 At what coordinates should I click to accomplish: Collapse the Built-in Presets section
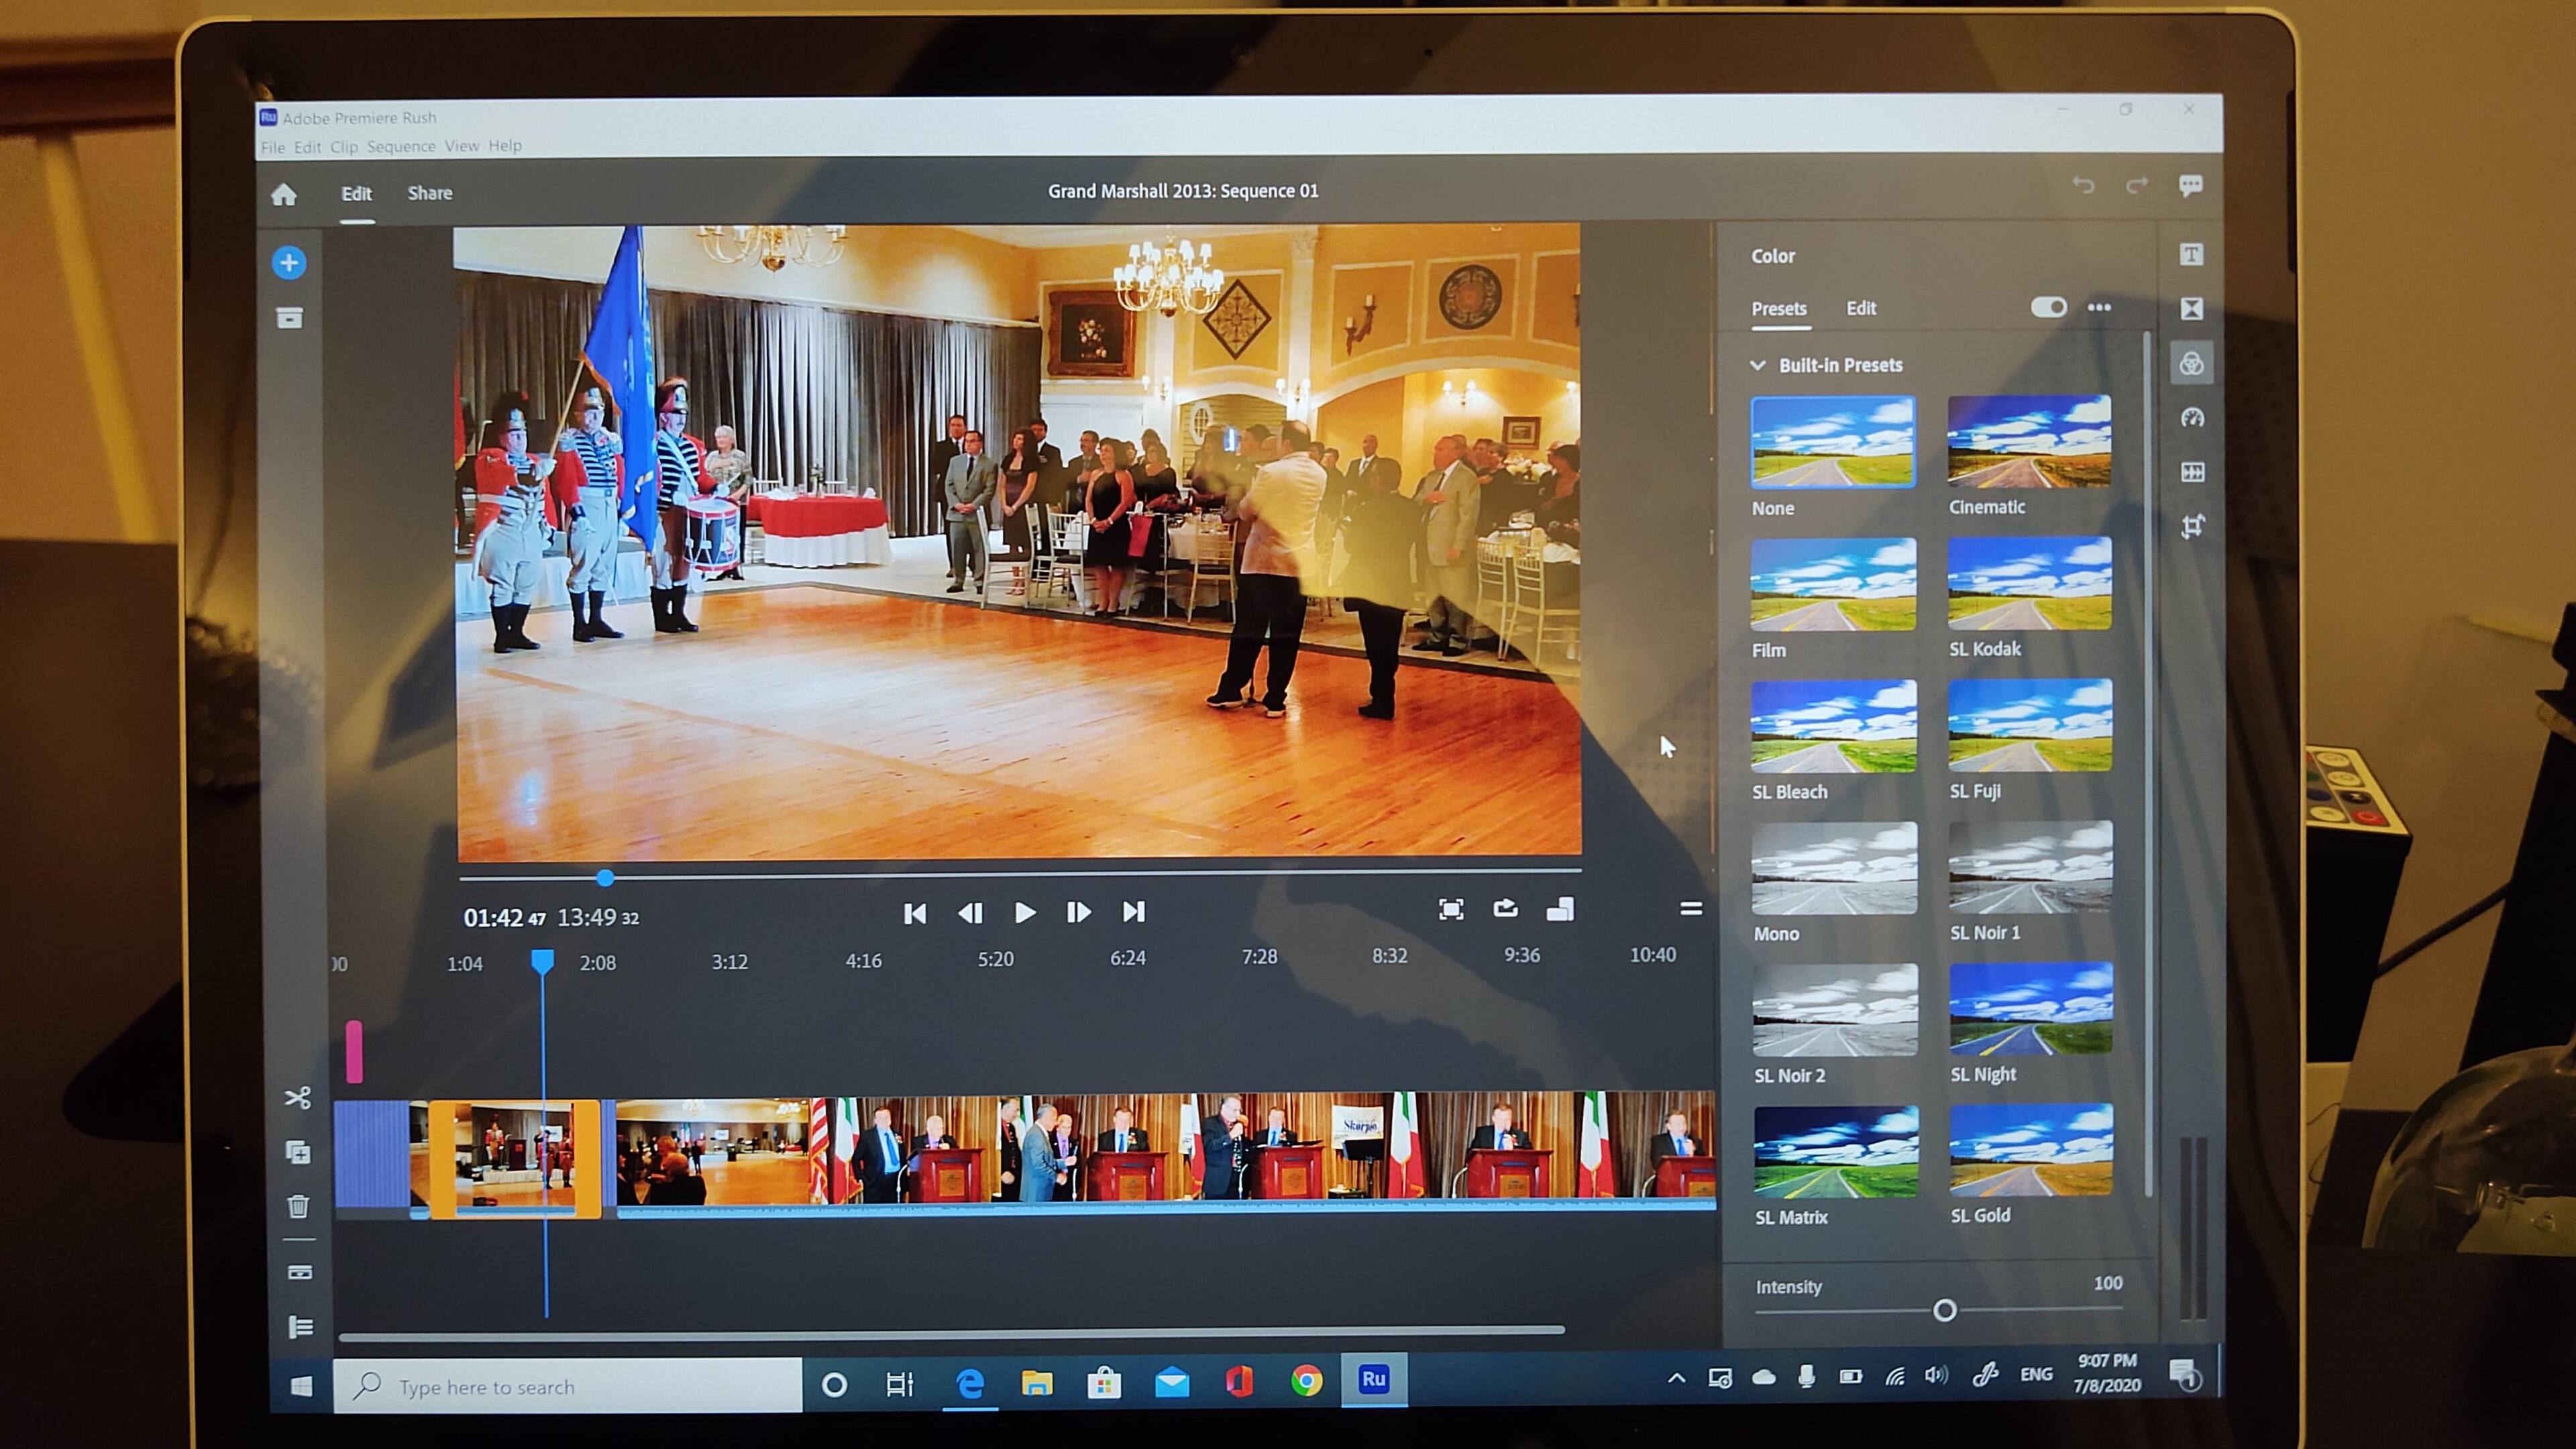(1757, 365)
